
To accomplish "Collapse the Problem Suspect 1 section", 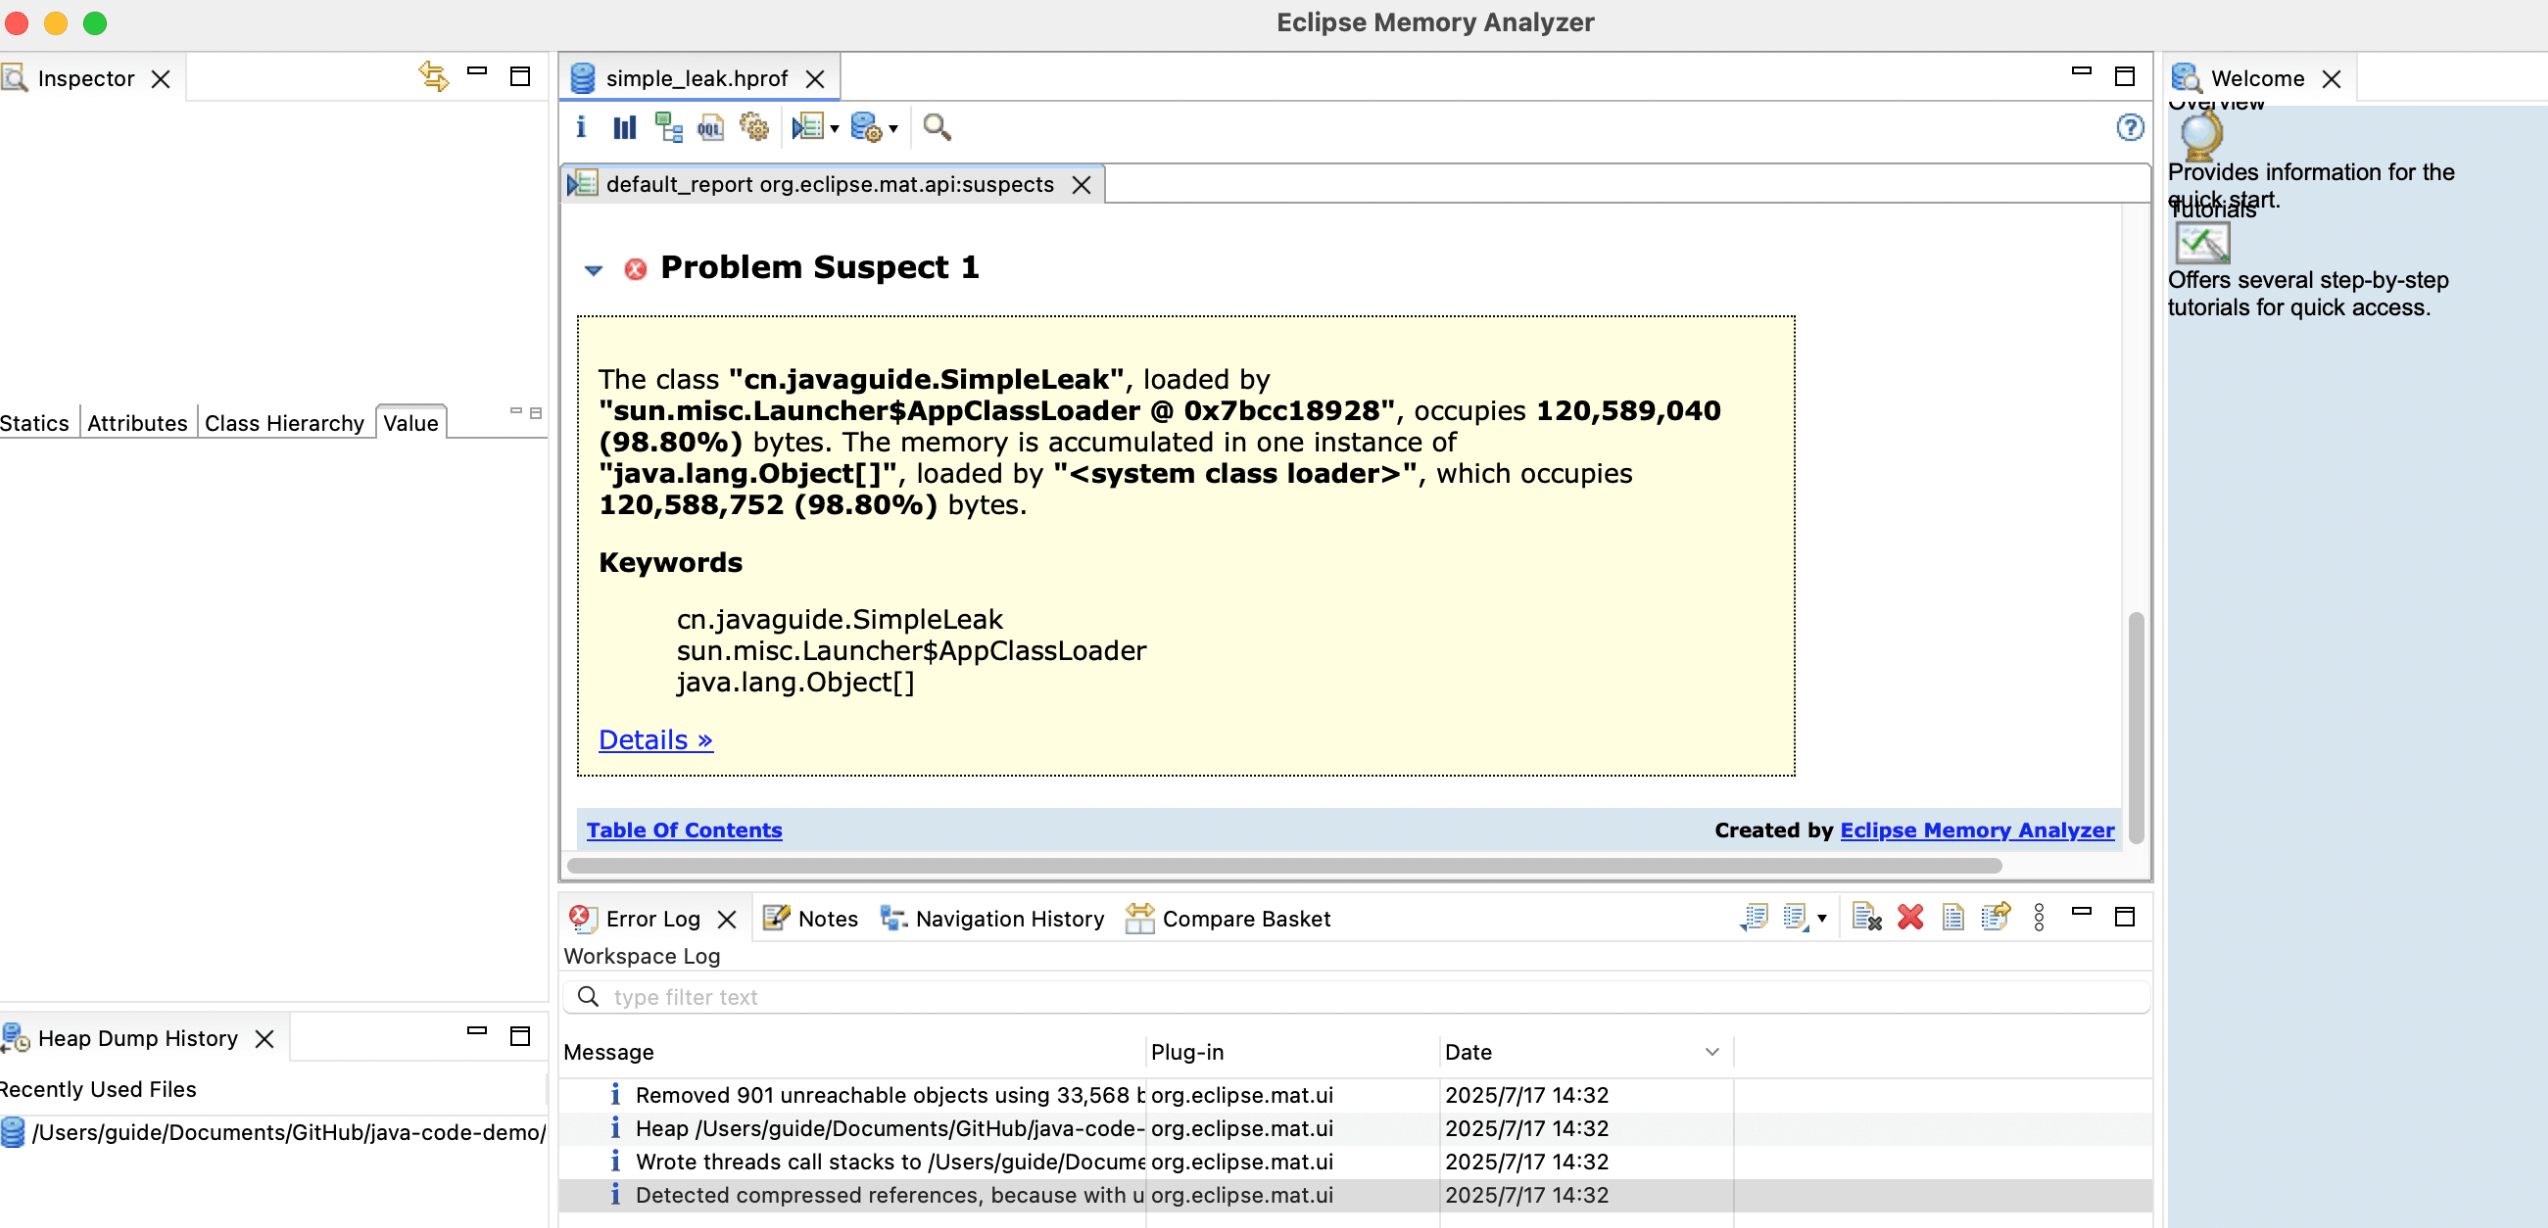I will point(594,269).
